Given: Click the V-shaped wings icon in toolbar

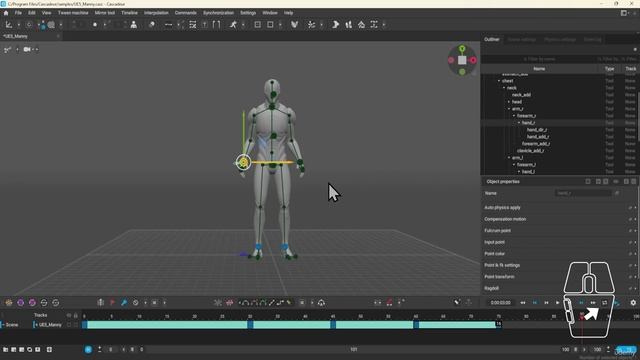Looking at the screenshot, I should pyautogui.click(x=294, y=25).
